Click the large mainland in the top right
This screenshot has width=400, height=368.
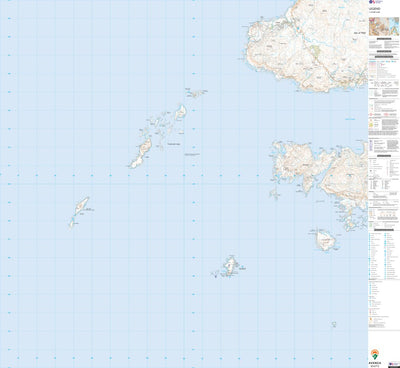(307, 45)
